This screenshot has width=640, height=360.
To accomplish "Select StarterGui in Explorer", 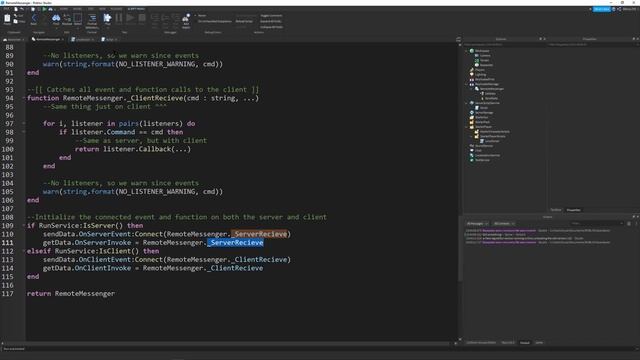I will pyautogui.click(x=481, y=117).
